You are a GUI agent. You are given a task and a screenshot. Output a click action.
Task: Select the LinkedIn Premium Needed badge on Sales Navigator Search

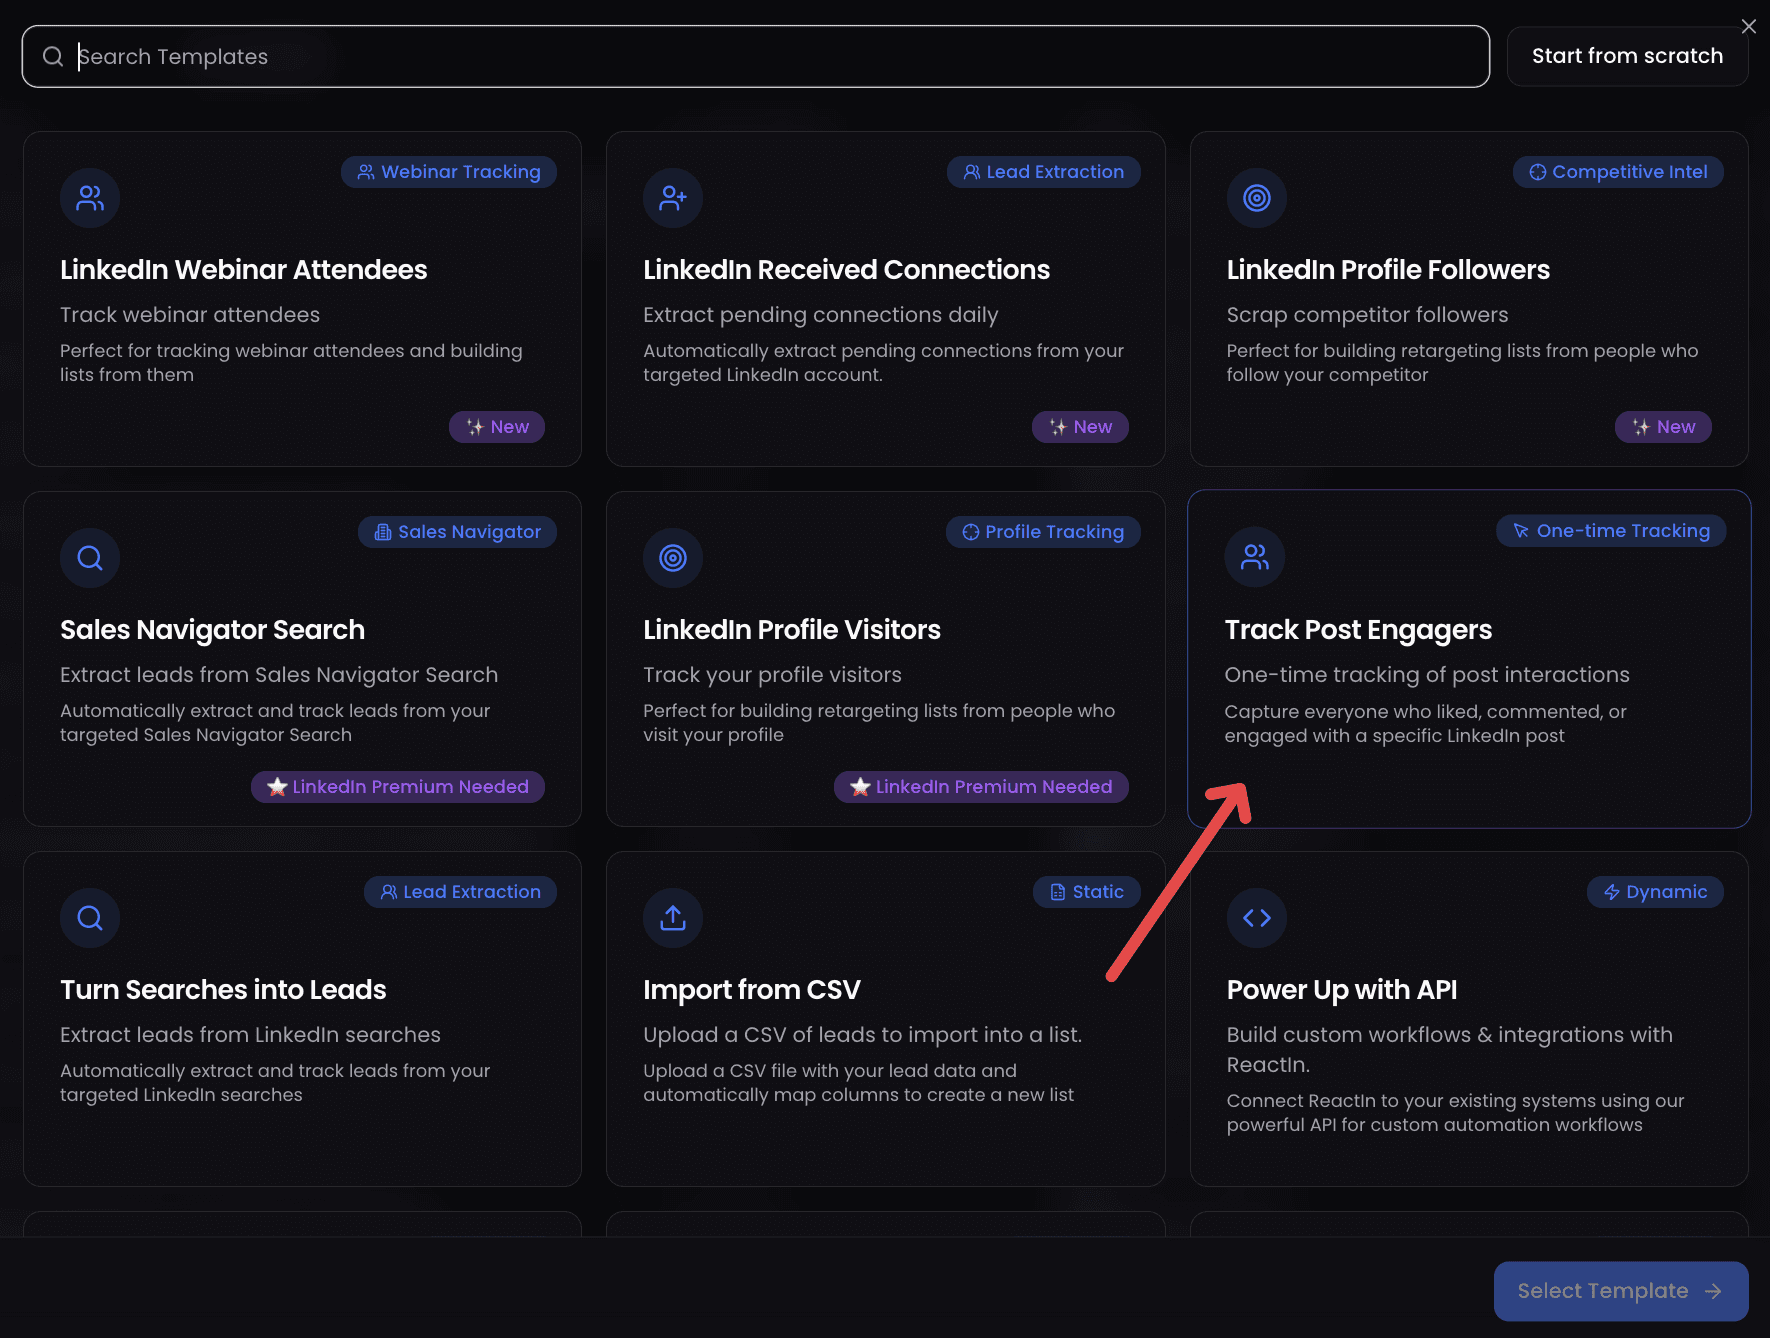pos(397,786)
